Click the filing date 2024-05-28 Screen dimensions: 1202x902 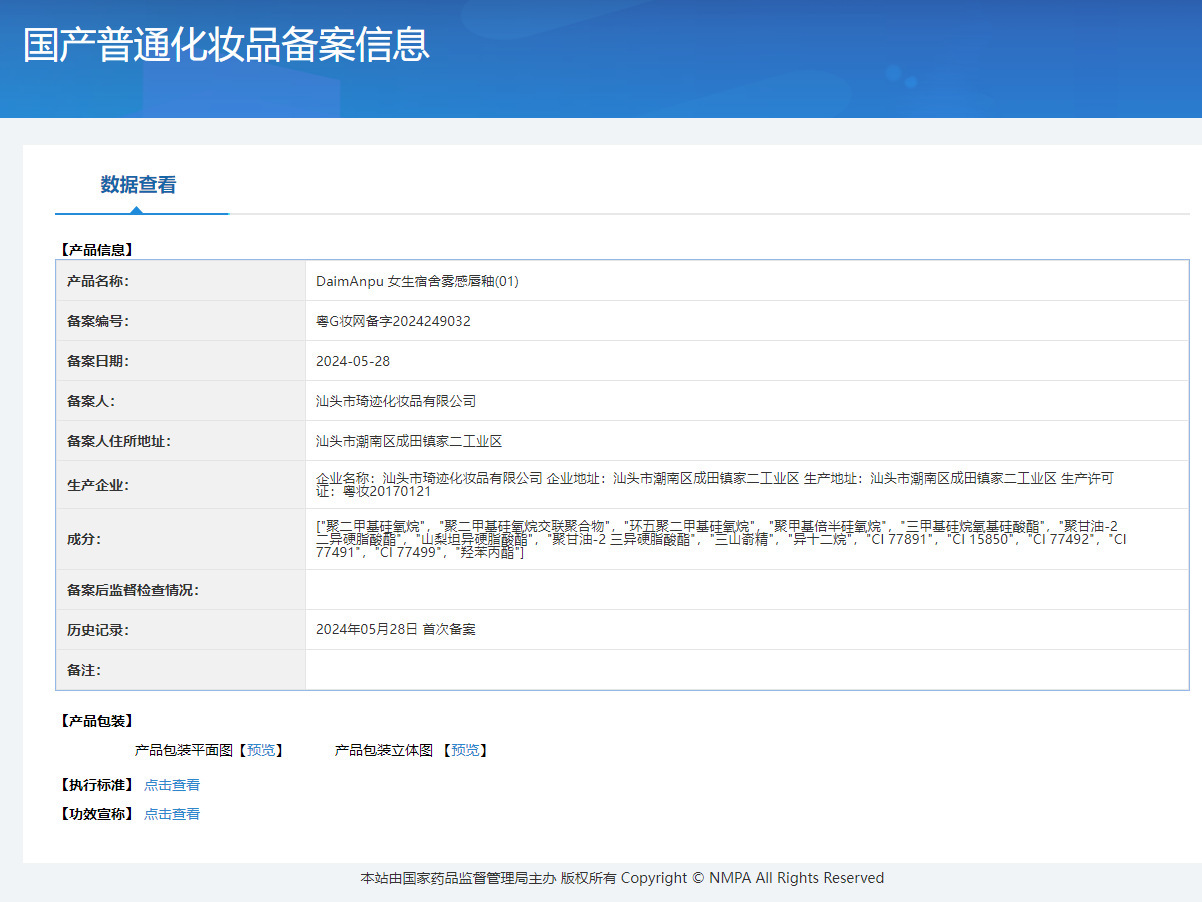tap(353, 361)
